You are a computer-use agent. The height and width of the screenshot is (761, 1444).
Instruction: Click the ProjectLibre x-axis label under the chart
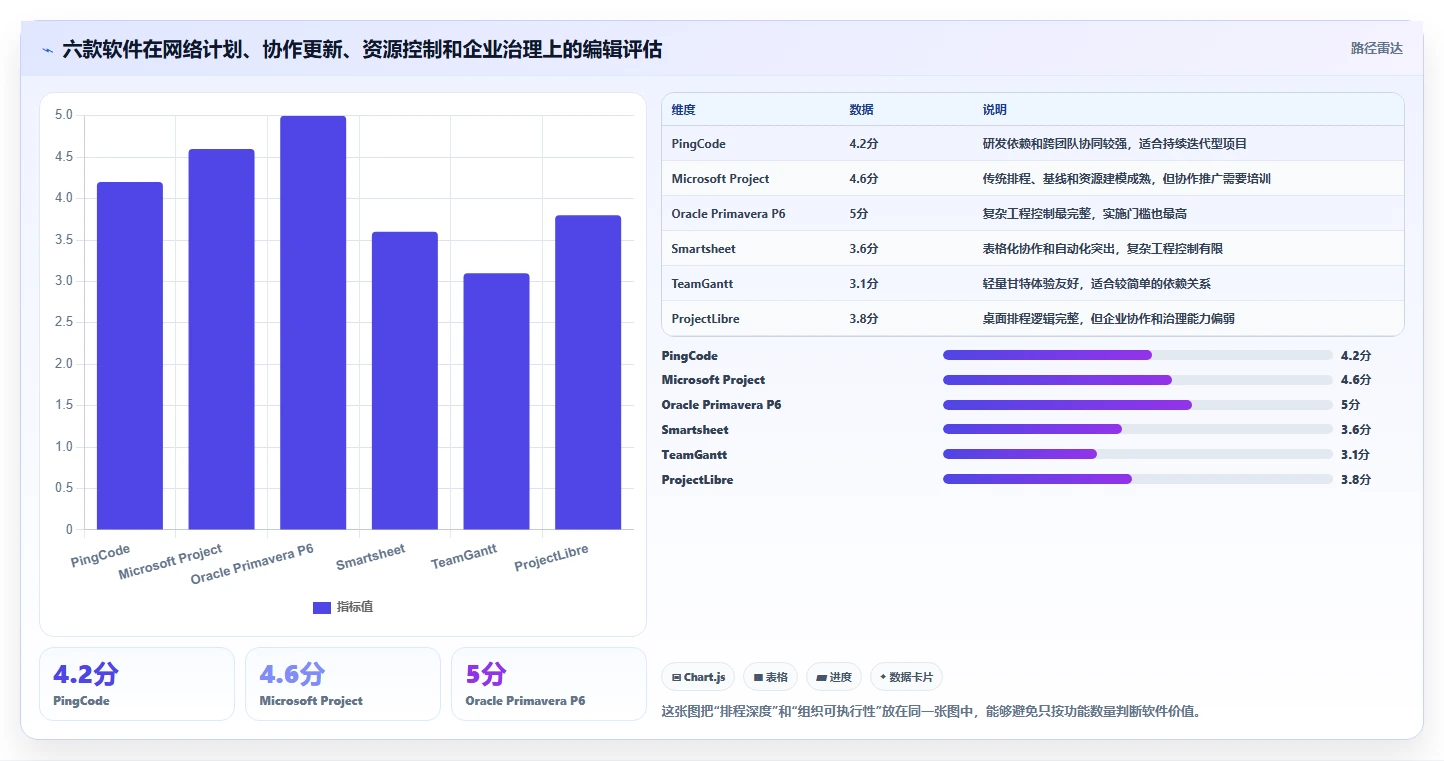point(552,558)
